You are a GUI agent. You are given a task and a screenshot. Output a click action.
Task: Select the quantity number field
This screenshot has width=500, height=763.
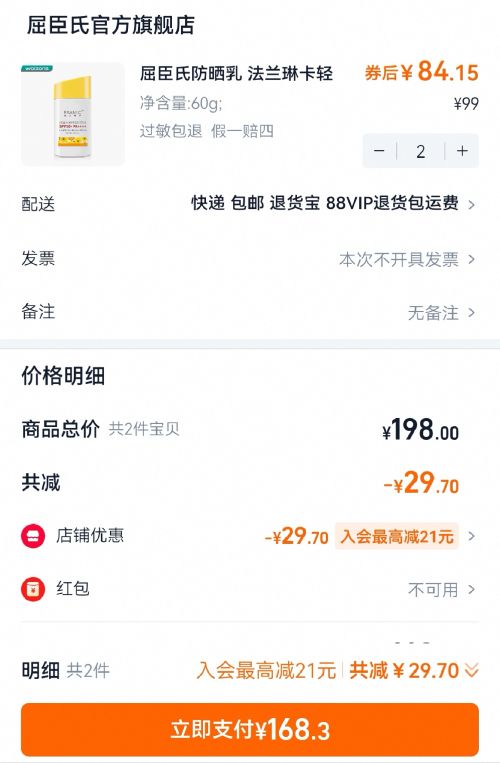pyautogui.click(x=421, y=151)
